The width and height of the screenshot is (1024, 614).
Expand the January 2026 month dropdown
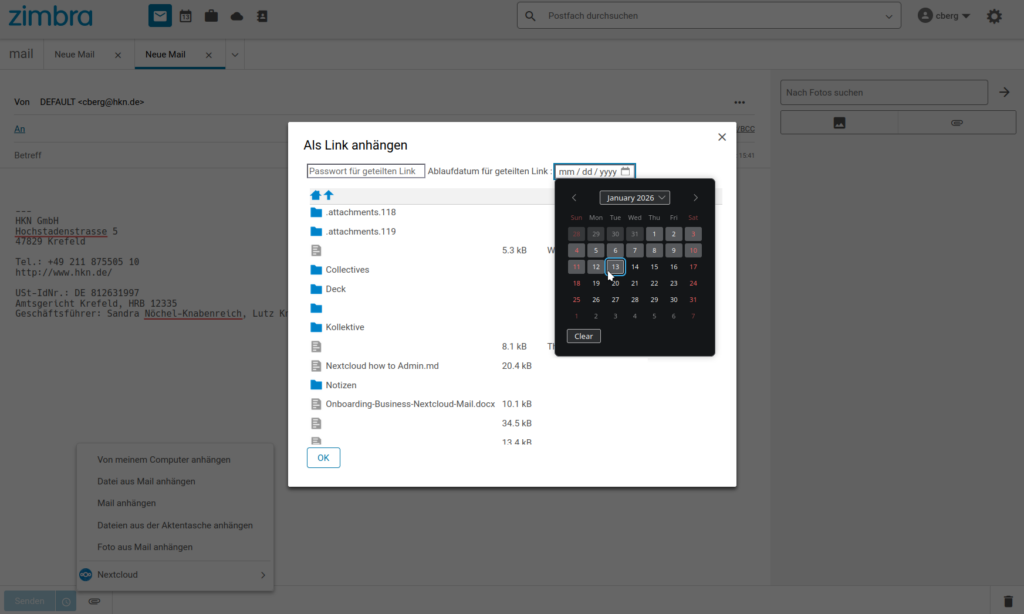[x=635, y=198]
